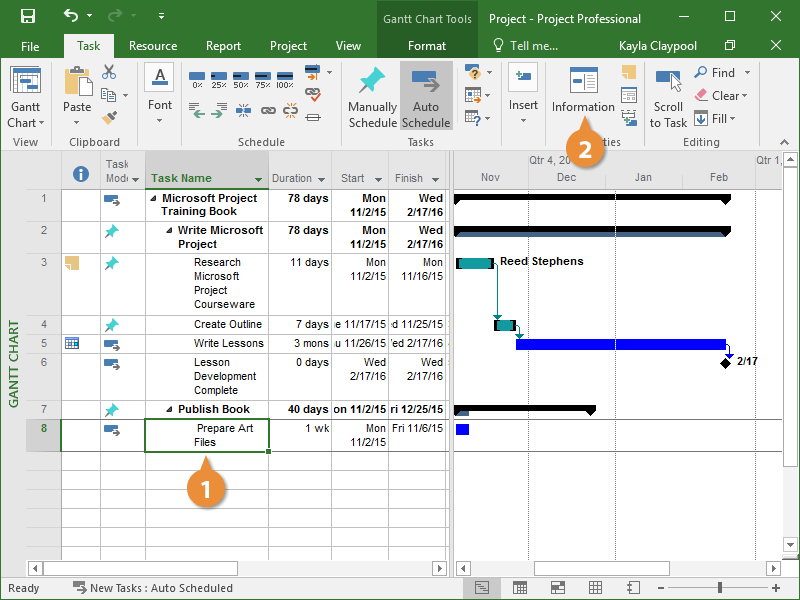The height and width of the screenshot is (600, 800).
Task: Open Task Information from the ribbon
Action: pyautogui.click(x=583, y=90)
